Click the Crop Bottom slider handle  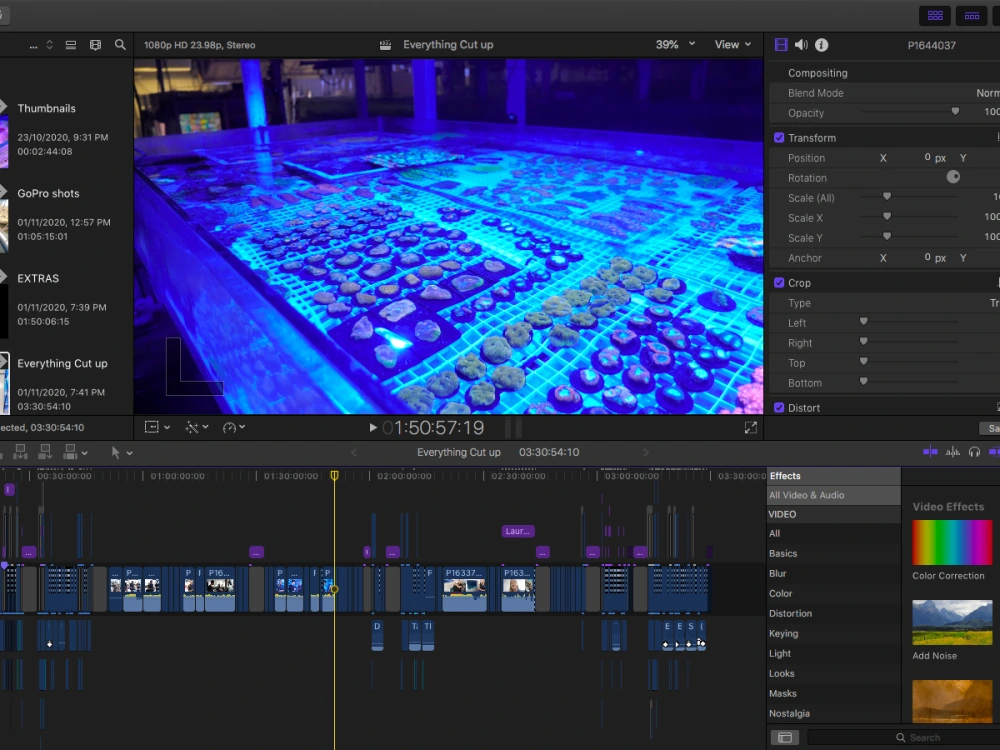(864, 381)
